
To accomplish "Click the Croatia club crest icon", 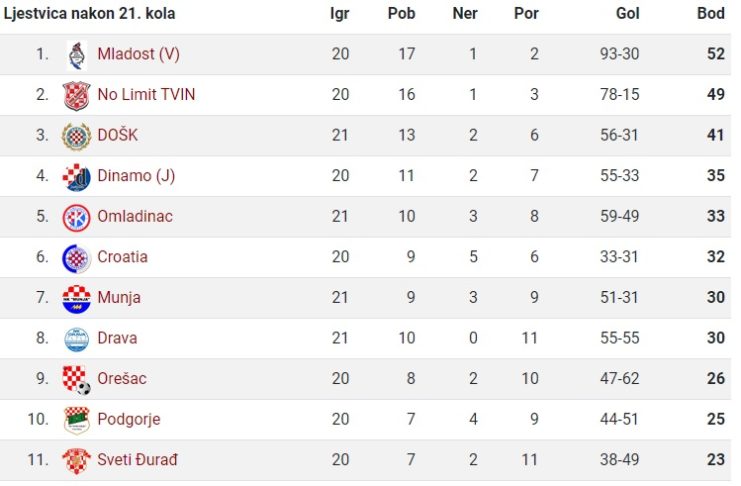I will 77,258.
